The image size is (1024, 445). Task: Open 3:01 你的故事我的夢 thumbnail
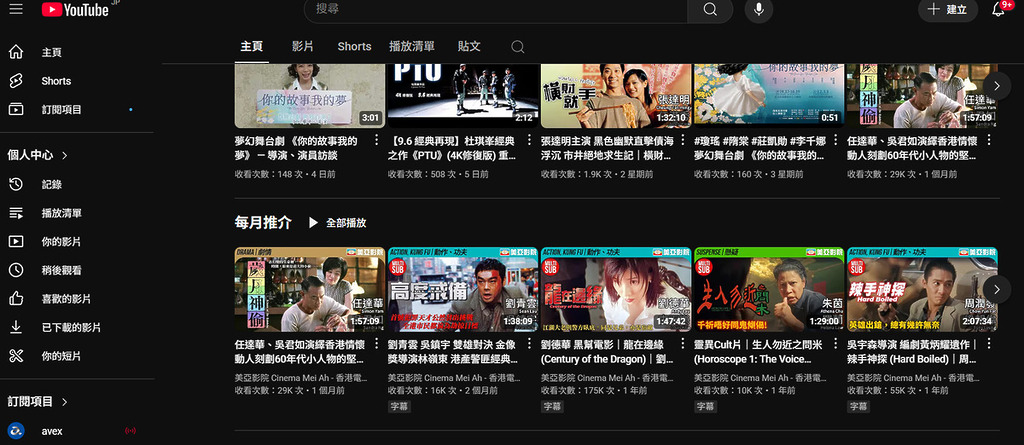pyautogui.click(x=310, y=95)
